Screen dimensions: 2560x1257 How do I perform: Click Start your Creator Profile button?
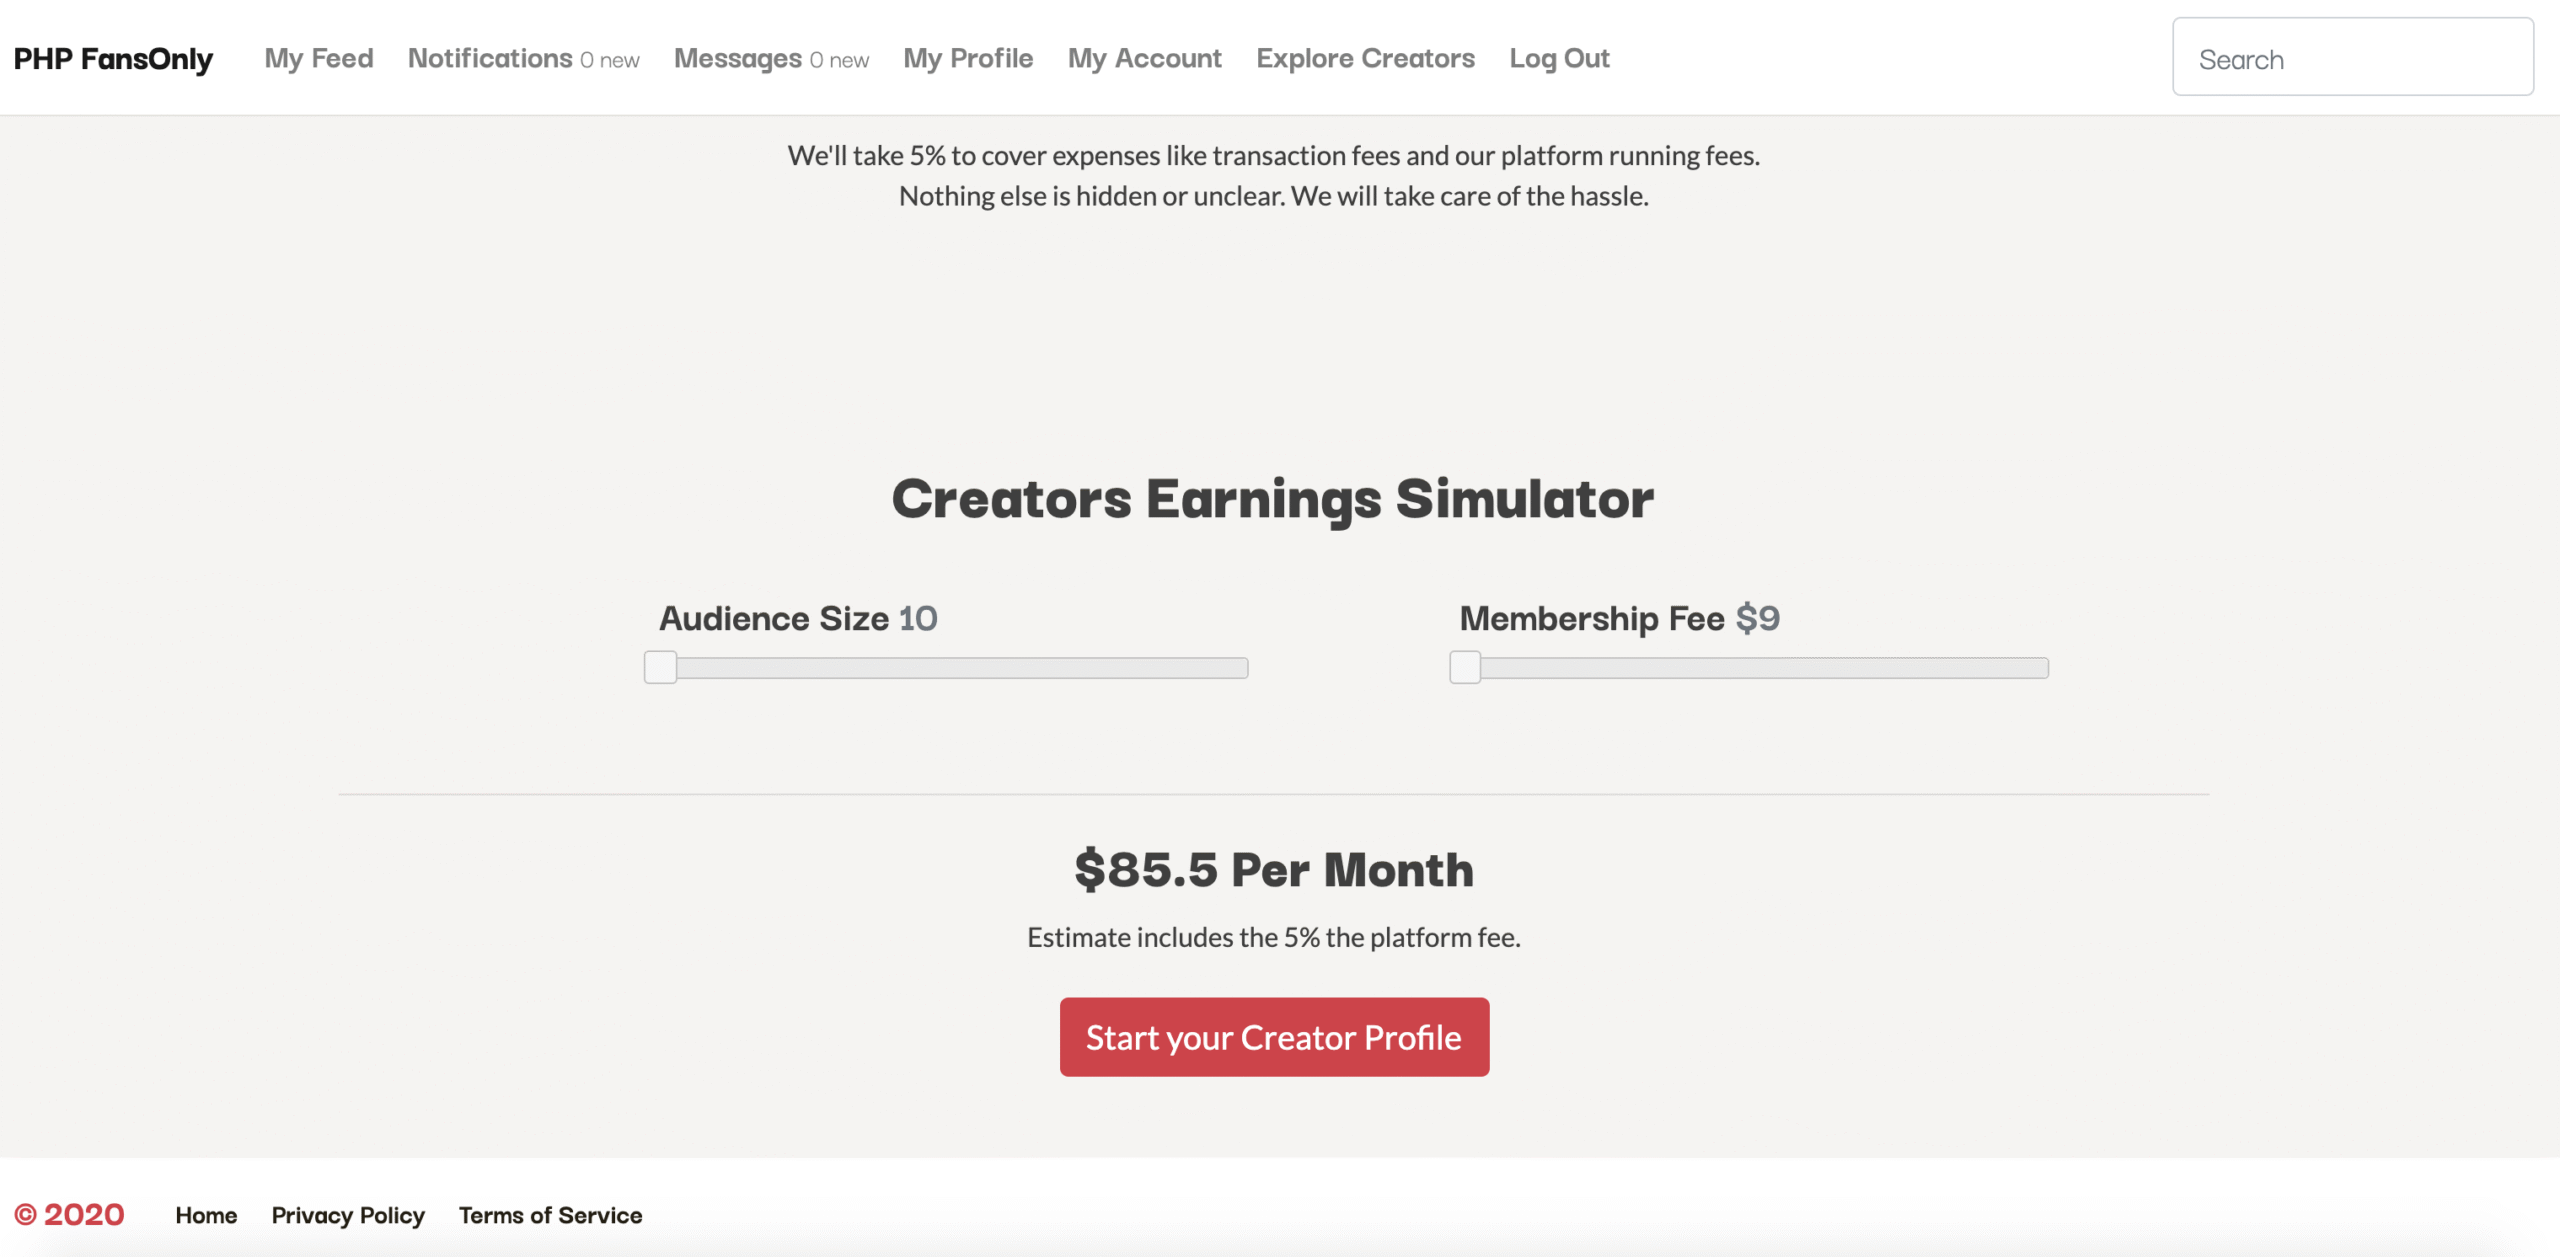pyautogui.click(x=1274, y=1037)
